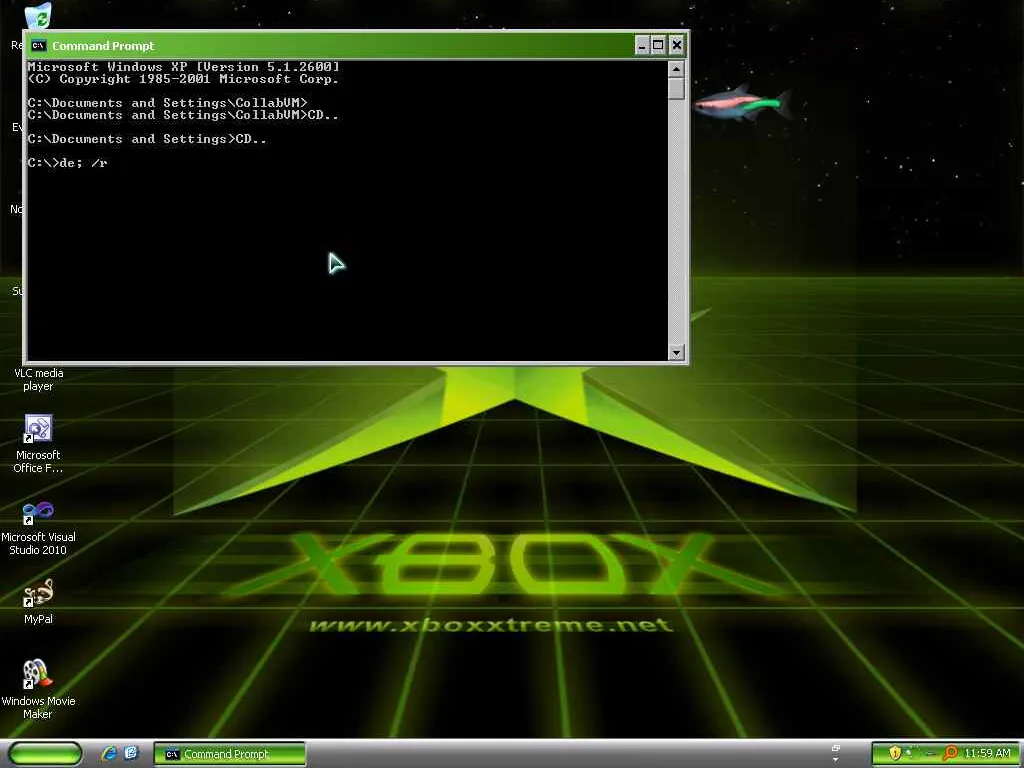
Task: Click the Command Prompt taskbar button
Action: click(229, 754)
